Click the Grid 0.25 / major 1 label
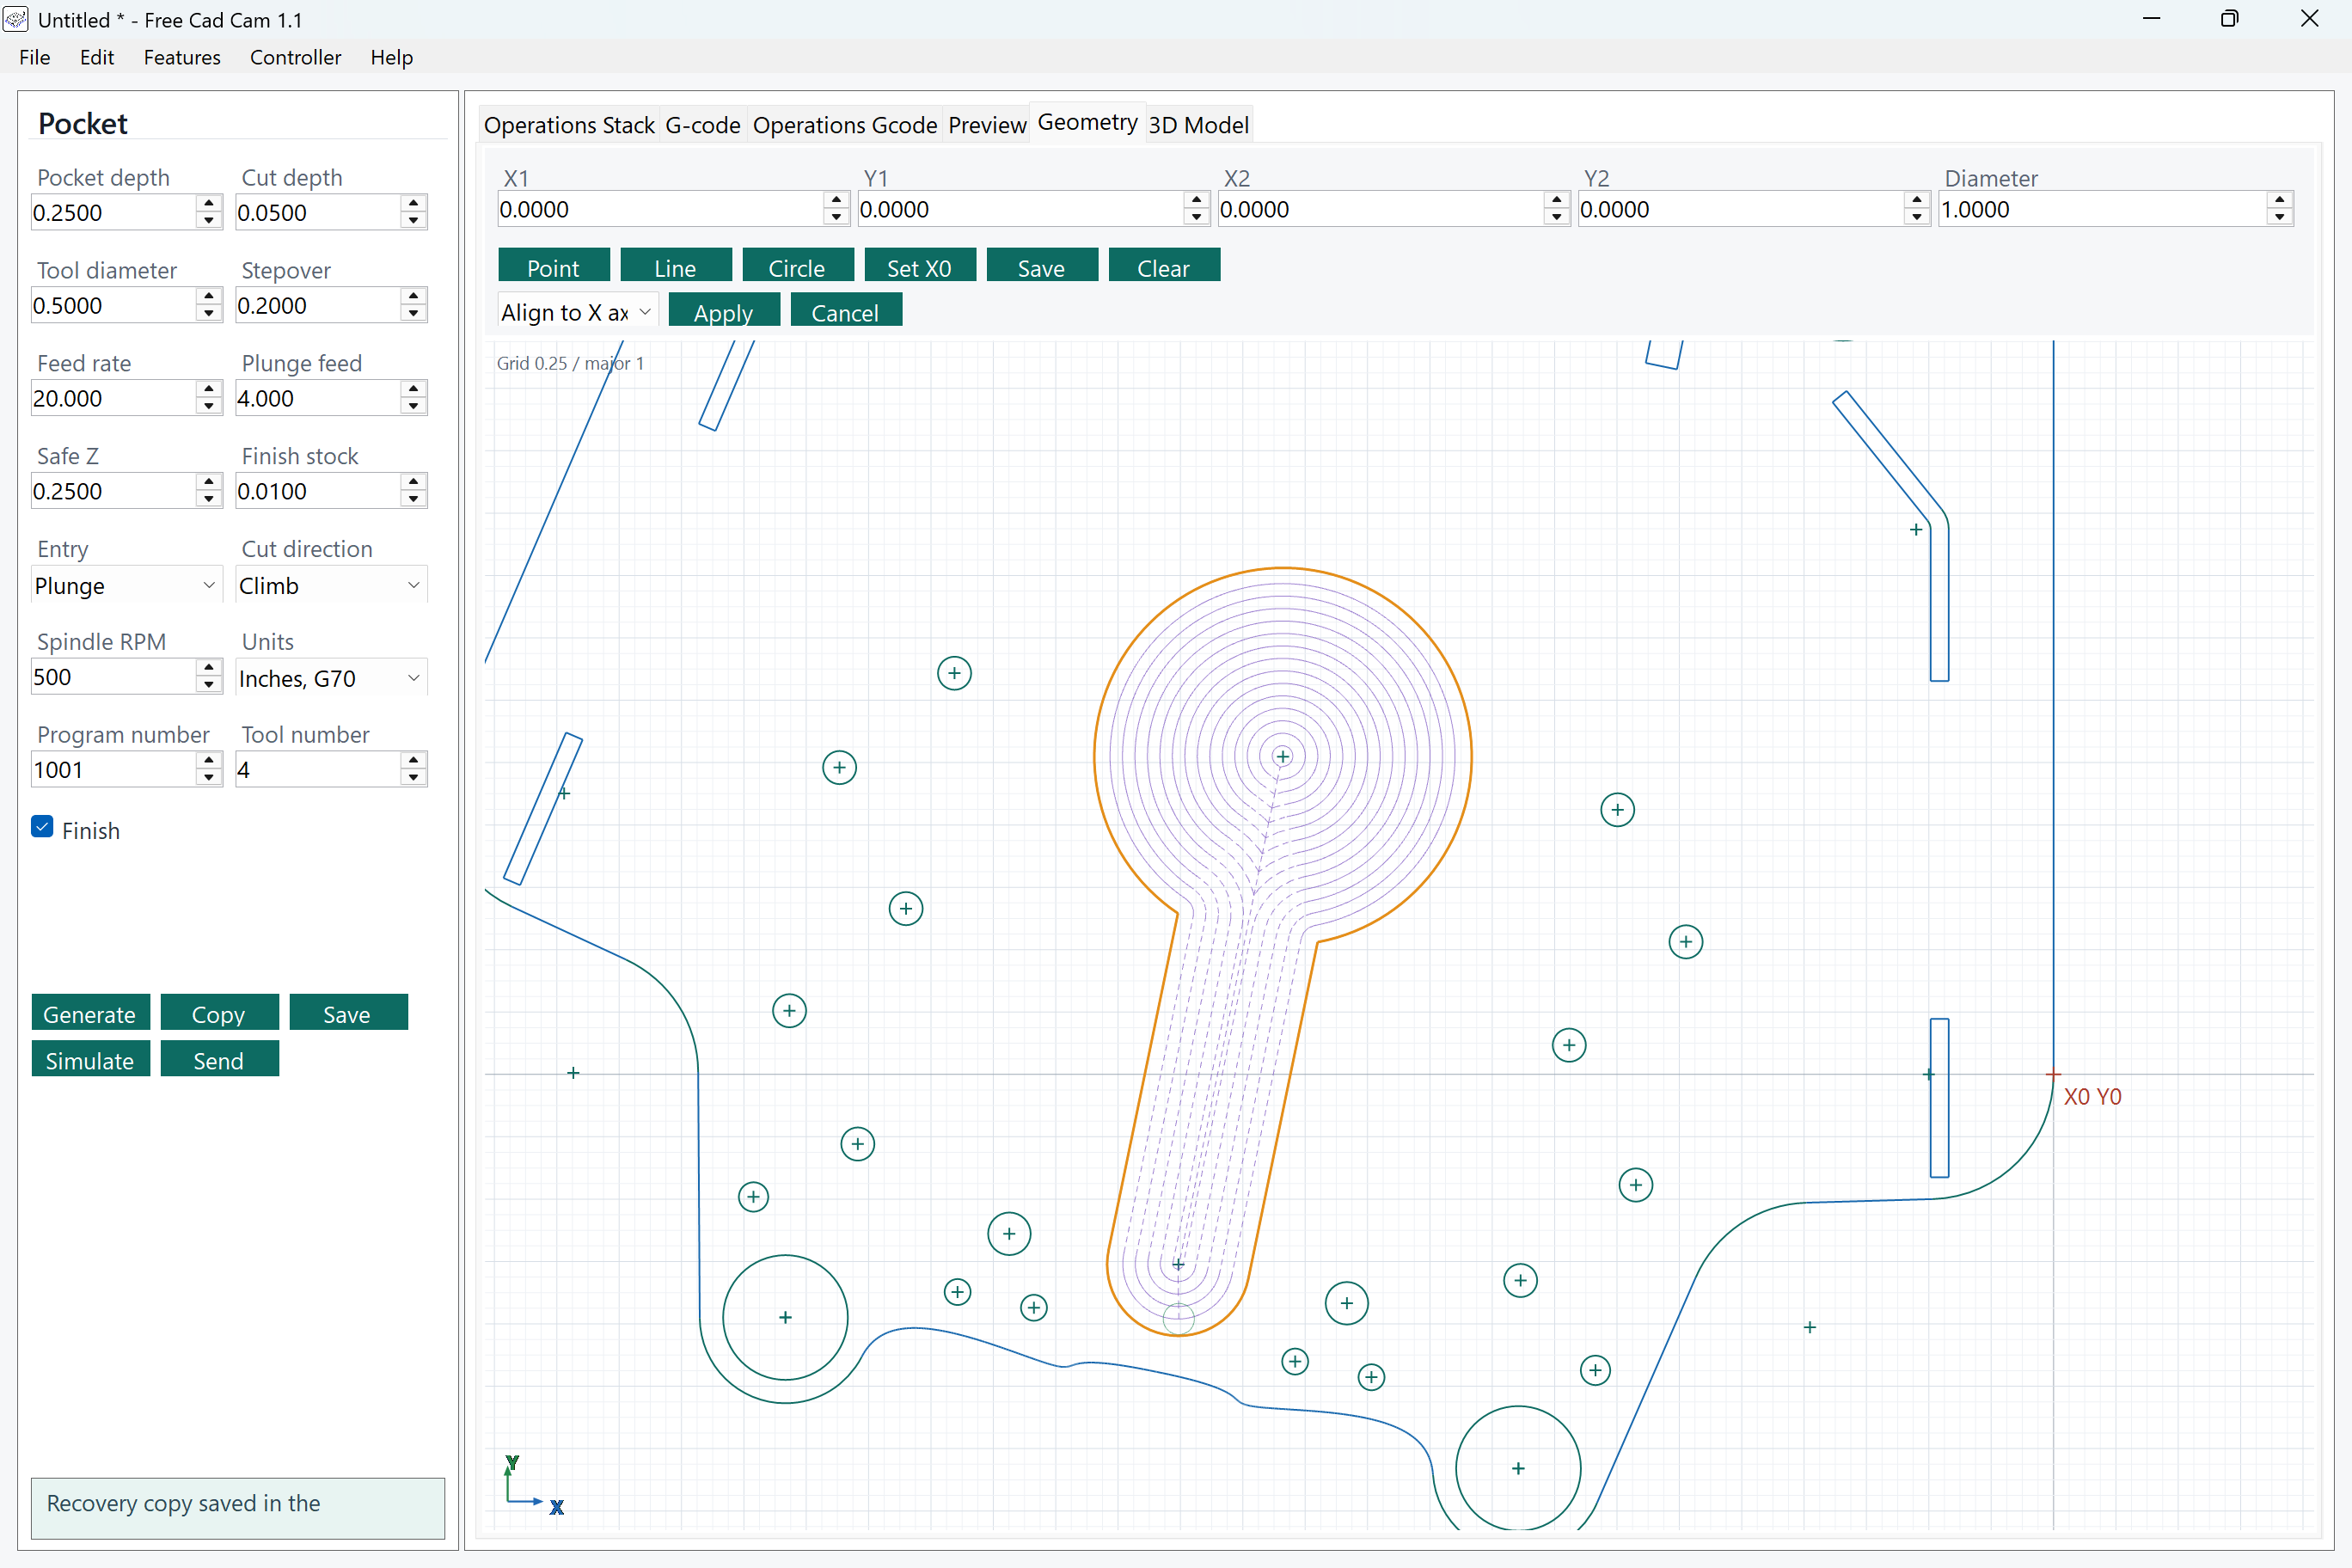The image size is (2352, 1568). tap(570, 363)
